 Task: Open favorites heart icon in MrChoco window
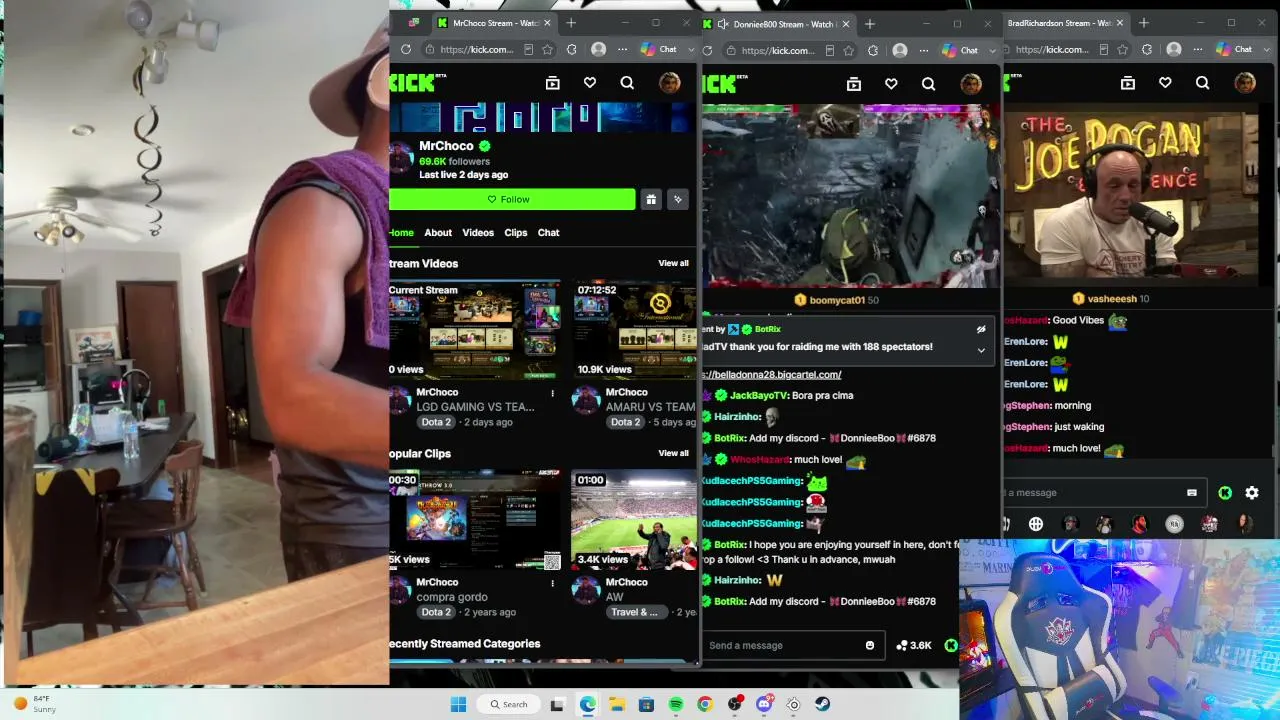590,83
